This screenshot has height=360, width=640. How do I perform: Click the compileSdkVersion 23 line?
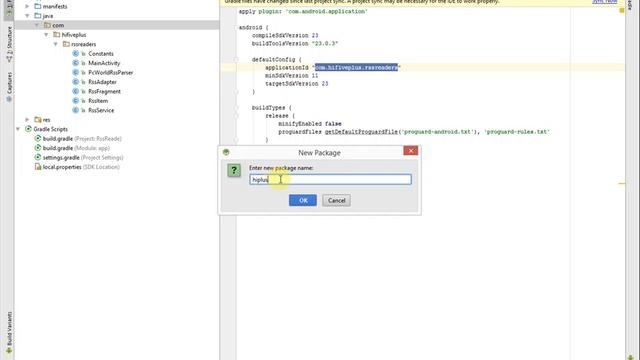pos(285,36)
